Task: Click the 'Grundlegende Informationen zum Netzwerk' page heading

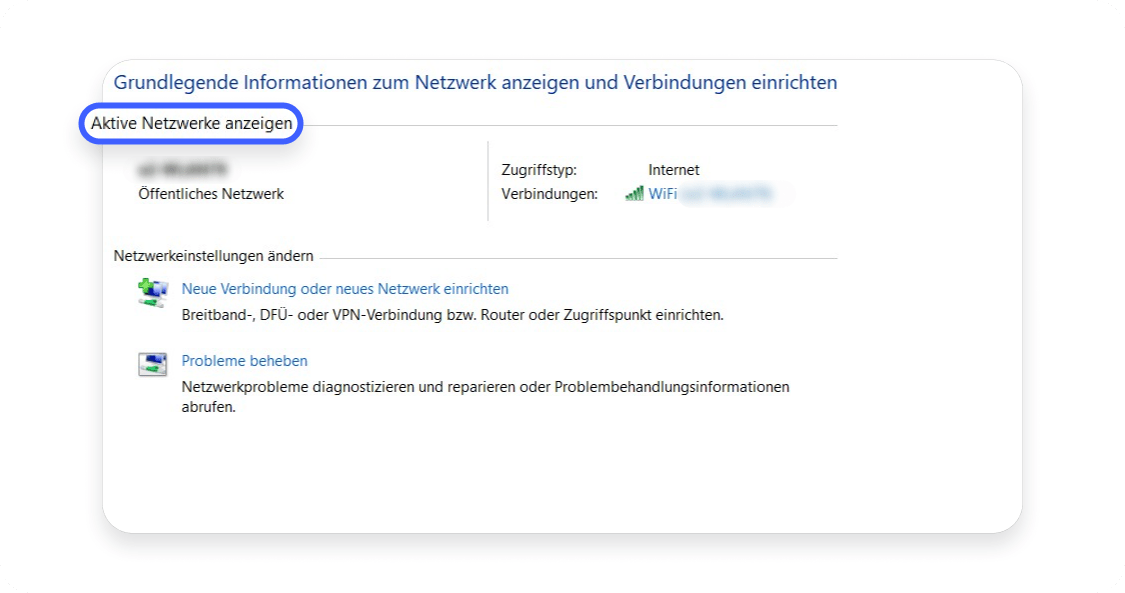Action: [x=475, y=82]
